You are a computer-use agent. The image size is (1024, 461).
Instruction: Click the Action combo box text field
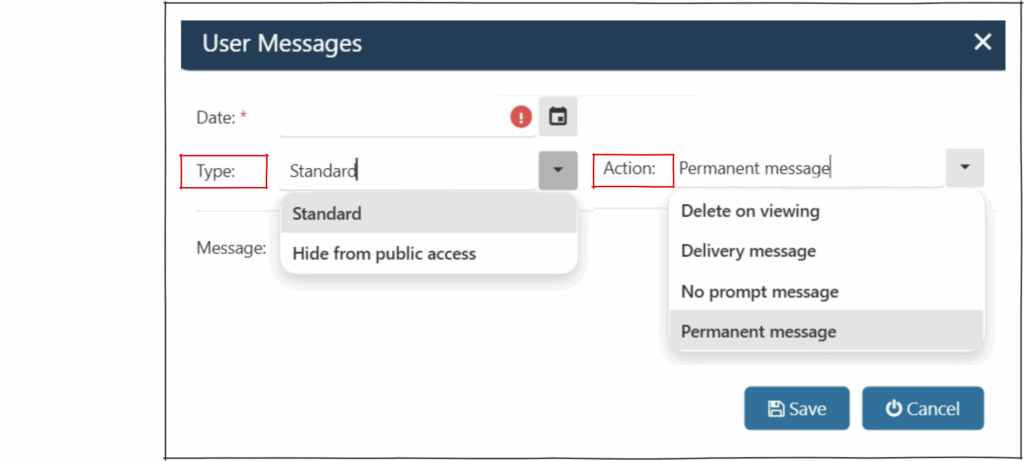coord(806,169)
